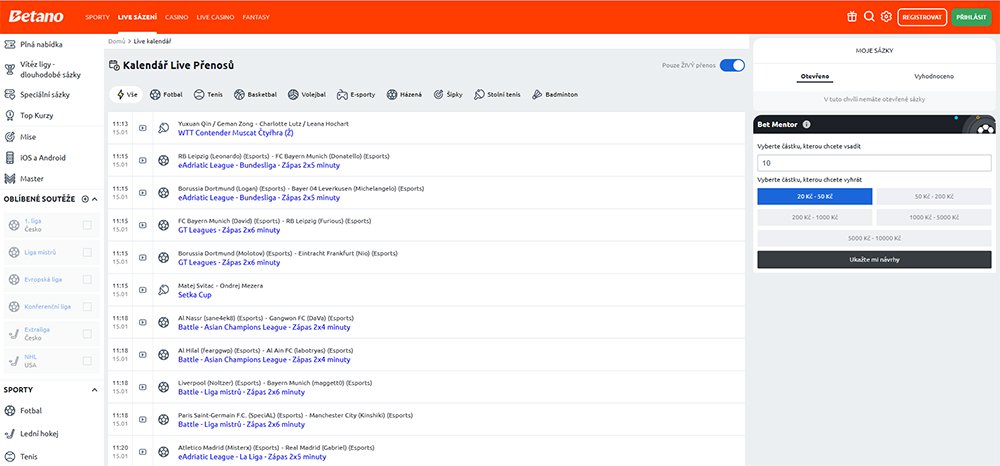Click the Top Kurzy icon

tap(10, 115)
